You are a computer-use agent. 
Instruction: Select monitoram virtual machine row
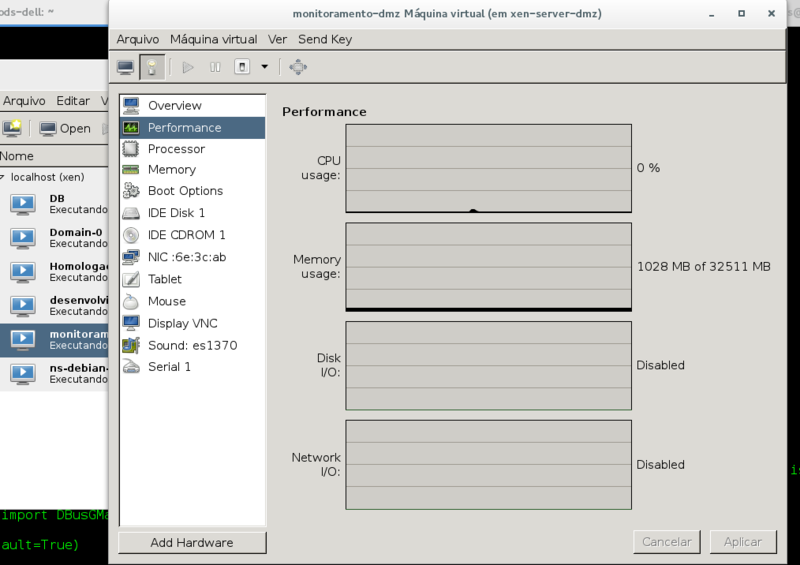click(x=54, y=340)
